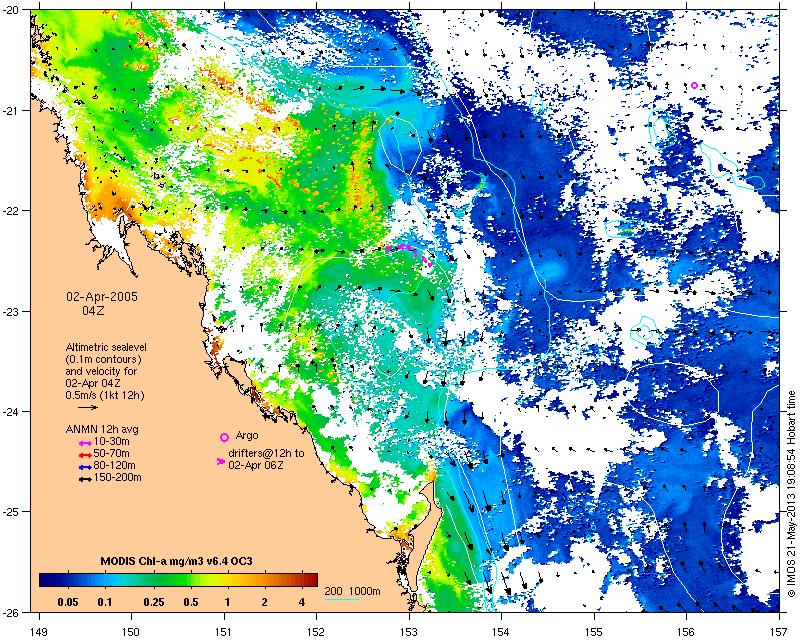Click the 157 longitude axis label

[780, 632]
